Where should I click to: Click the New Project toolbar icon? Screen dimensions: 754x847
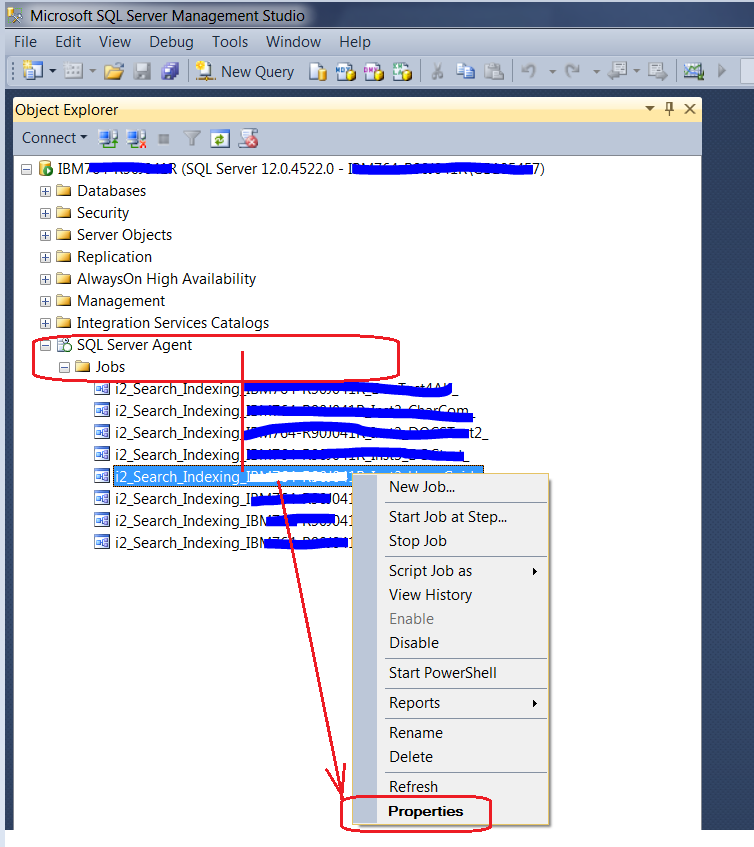tap(33, 71)
